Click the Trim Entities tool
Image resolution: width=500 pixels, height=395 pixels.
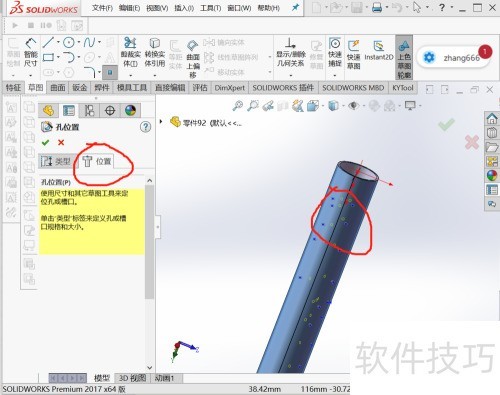130,53
